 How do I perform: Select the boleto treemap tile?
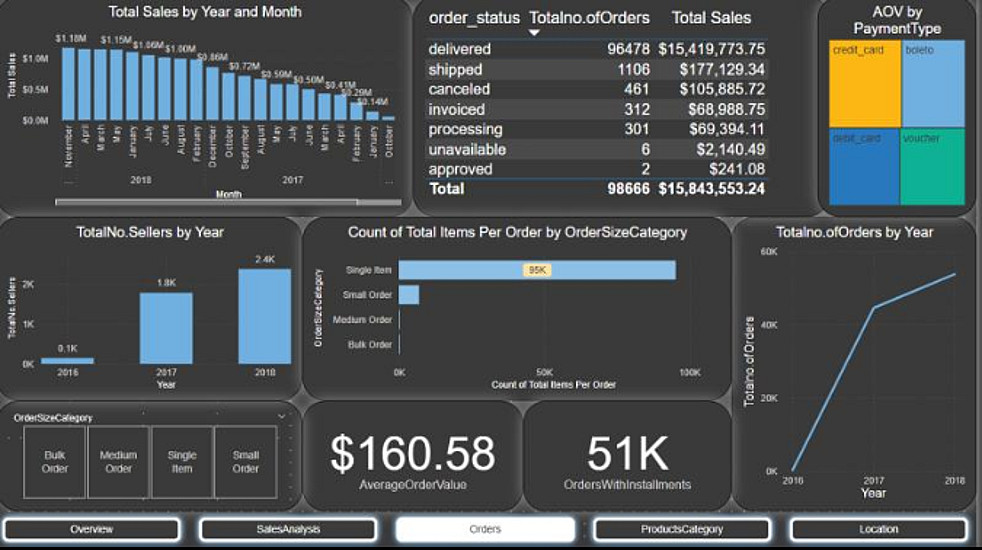(x=934, y=84)
